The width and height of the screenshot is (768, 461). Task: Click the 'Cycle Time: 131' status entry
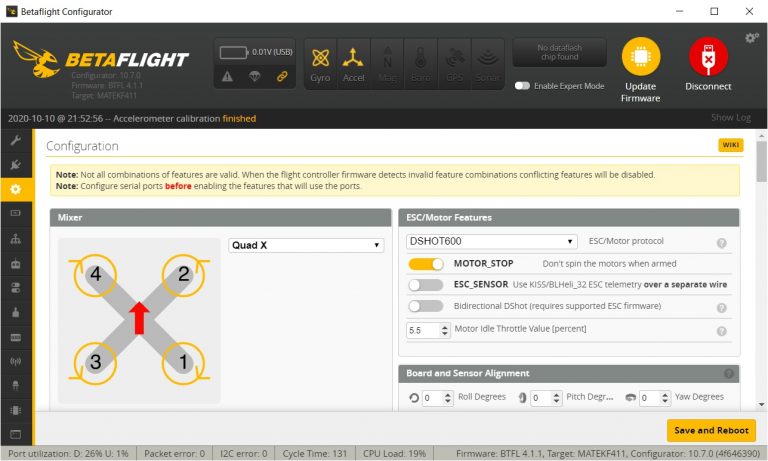click(315, 454)
